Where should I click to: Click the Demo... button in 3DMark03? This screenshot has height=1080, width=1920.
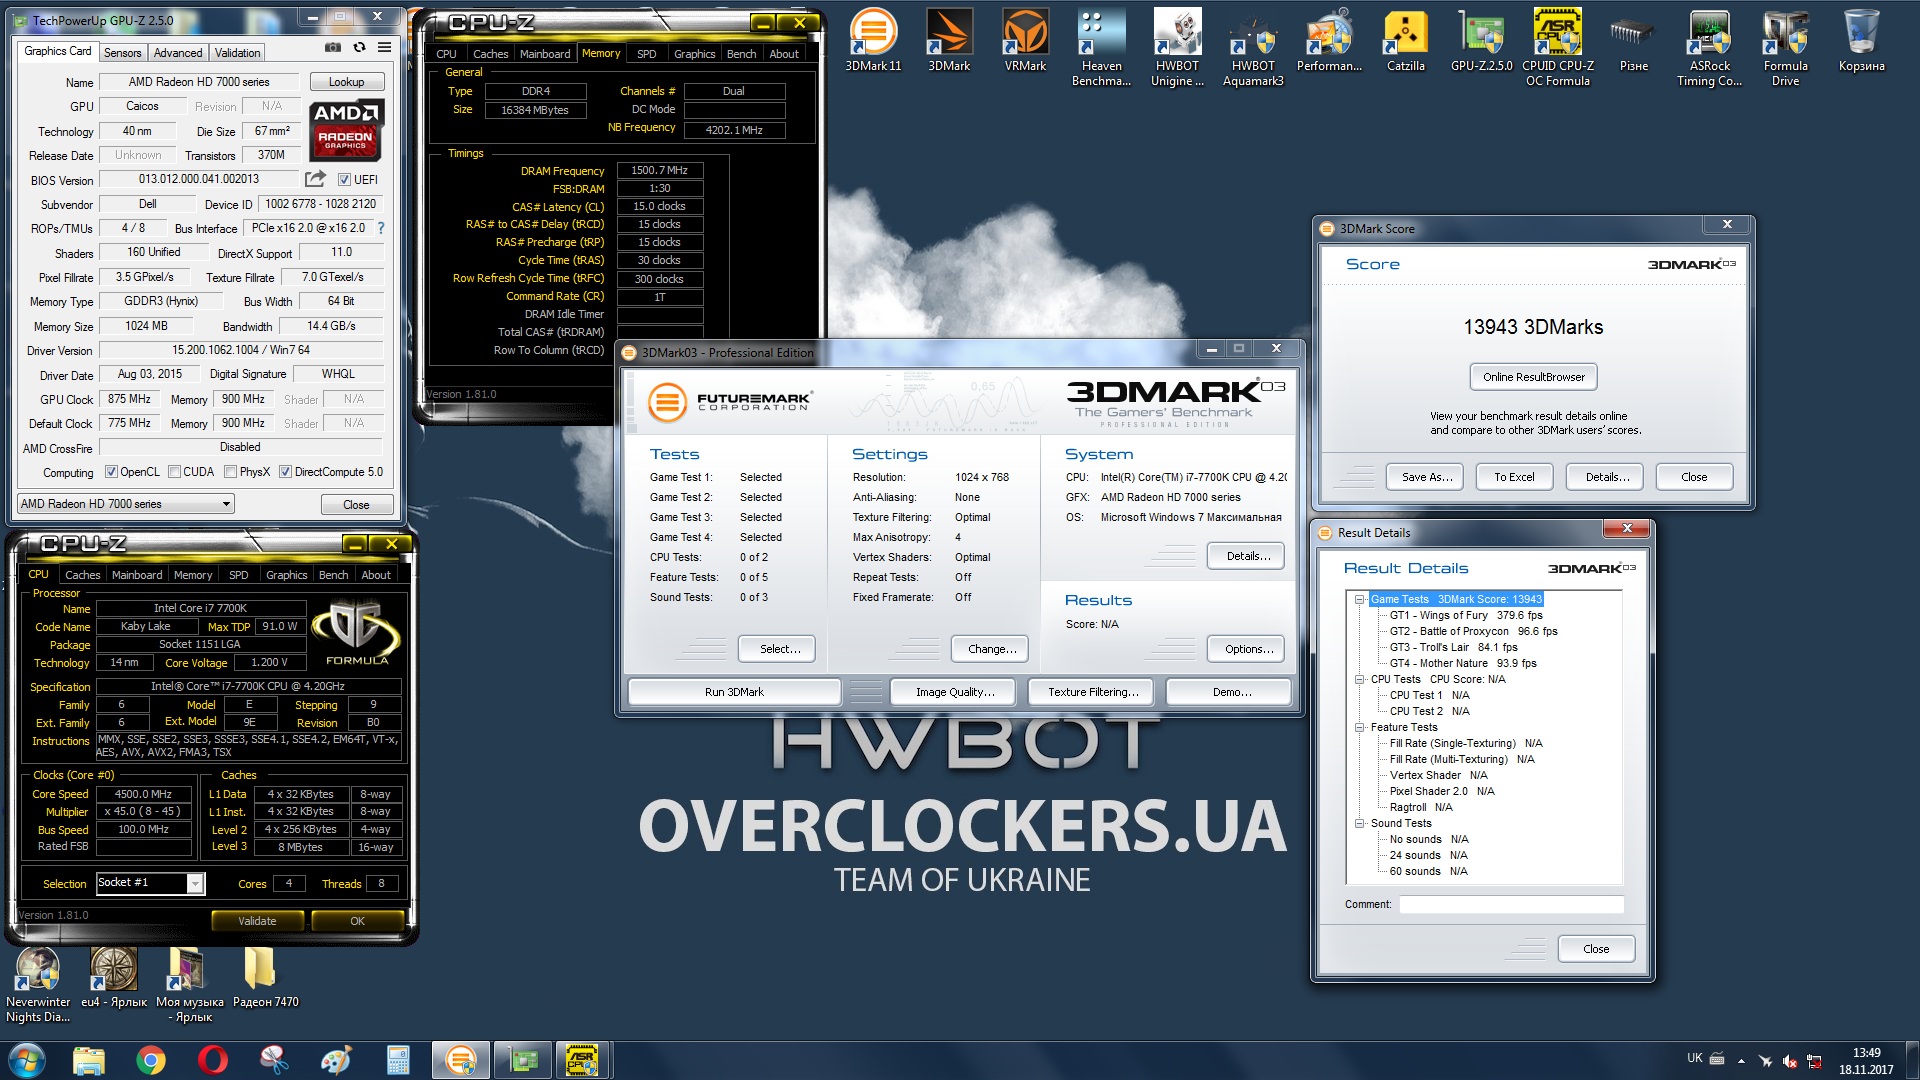point(1229,692)
